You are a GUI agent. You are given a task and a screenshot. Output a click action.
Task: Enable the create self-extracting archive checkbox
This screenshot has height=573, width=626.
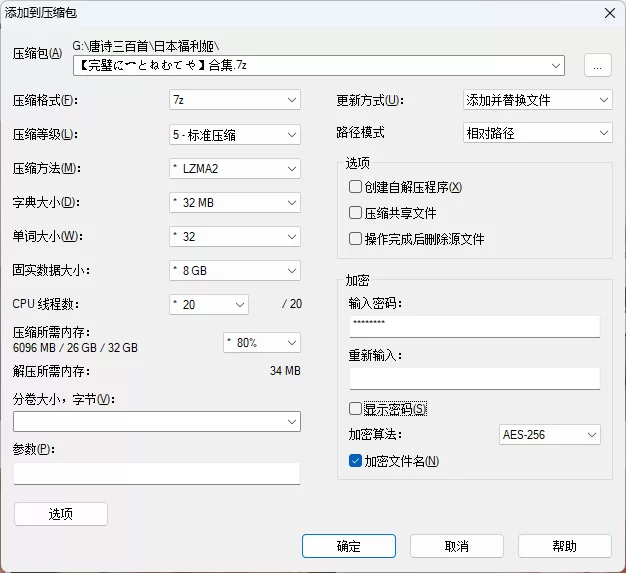tap(355, 187)
